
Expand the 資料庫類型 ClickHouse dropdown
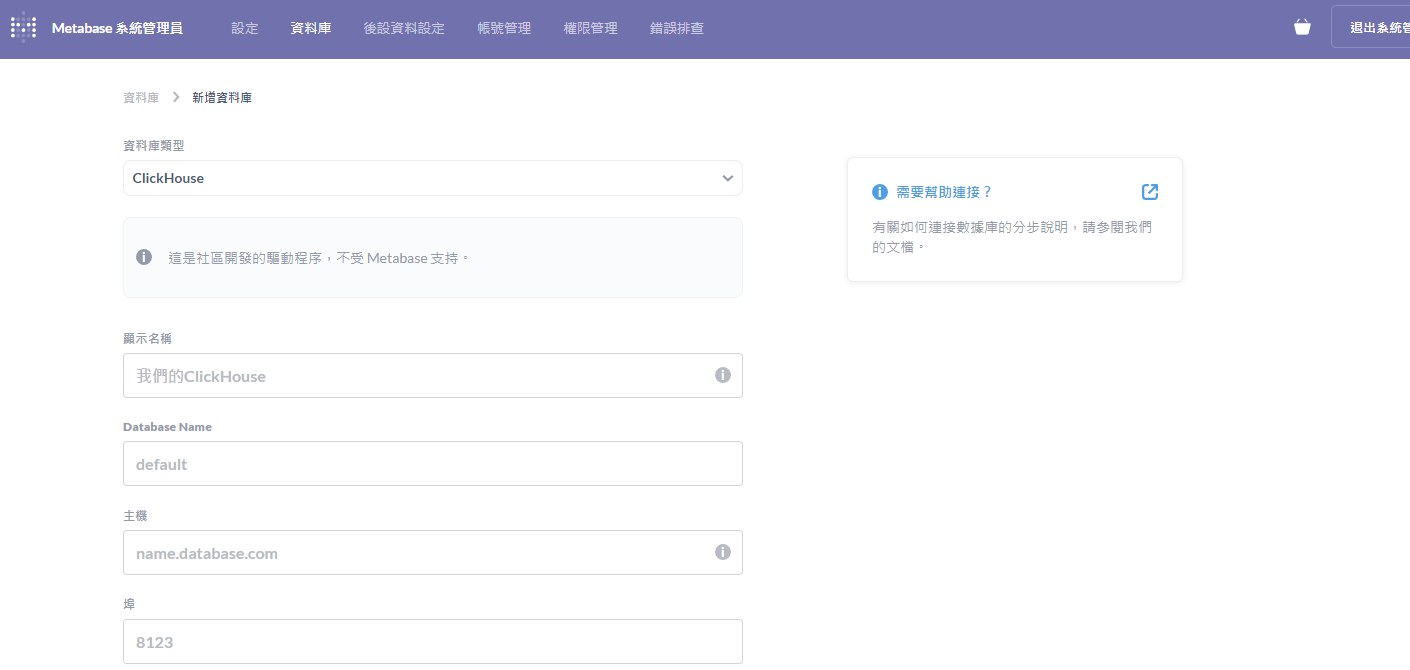(x=433, y=178)
